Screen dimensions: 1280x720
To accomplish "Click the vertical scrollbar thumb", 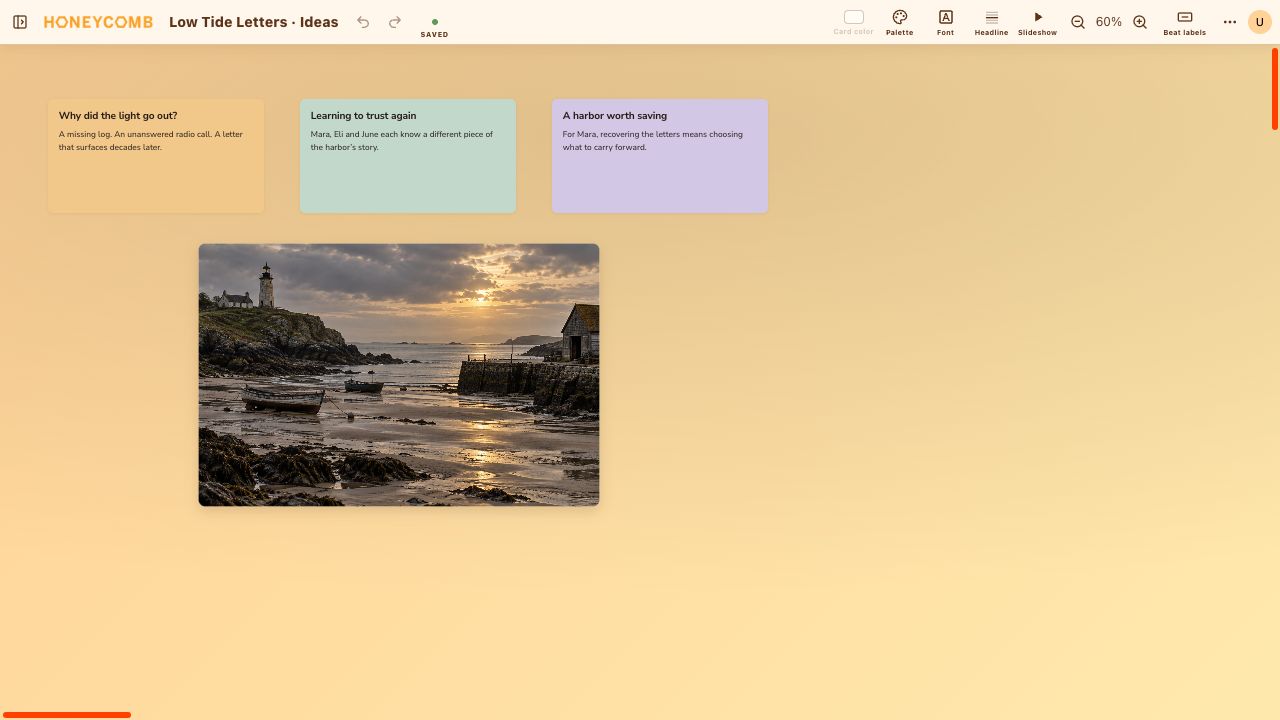I will click(1275, 89).
